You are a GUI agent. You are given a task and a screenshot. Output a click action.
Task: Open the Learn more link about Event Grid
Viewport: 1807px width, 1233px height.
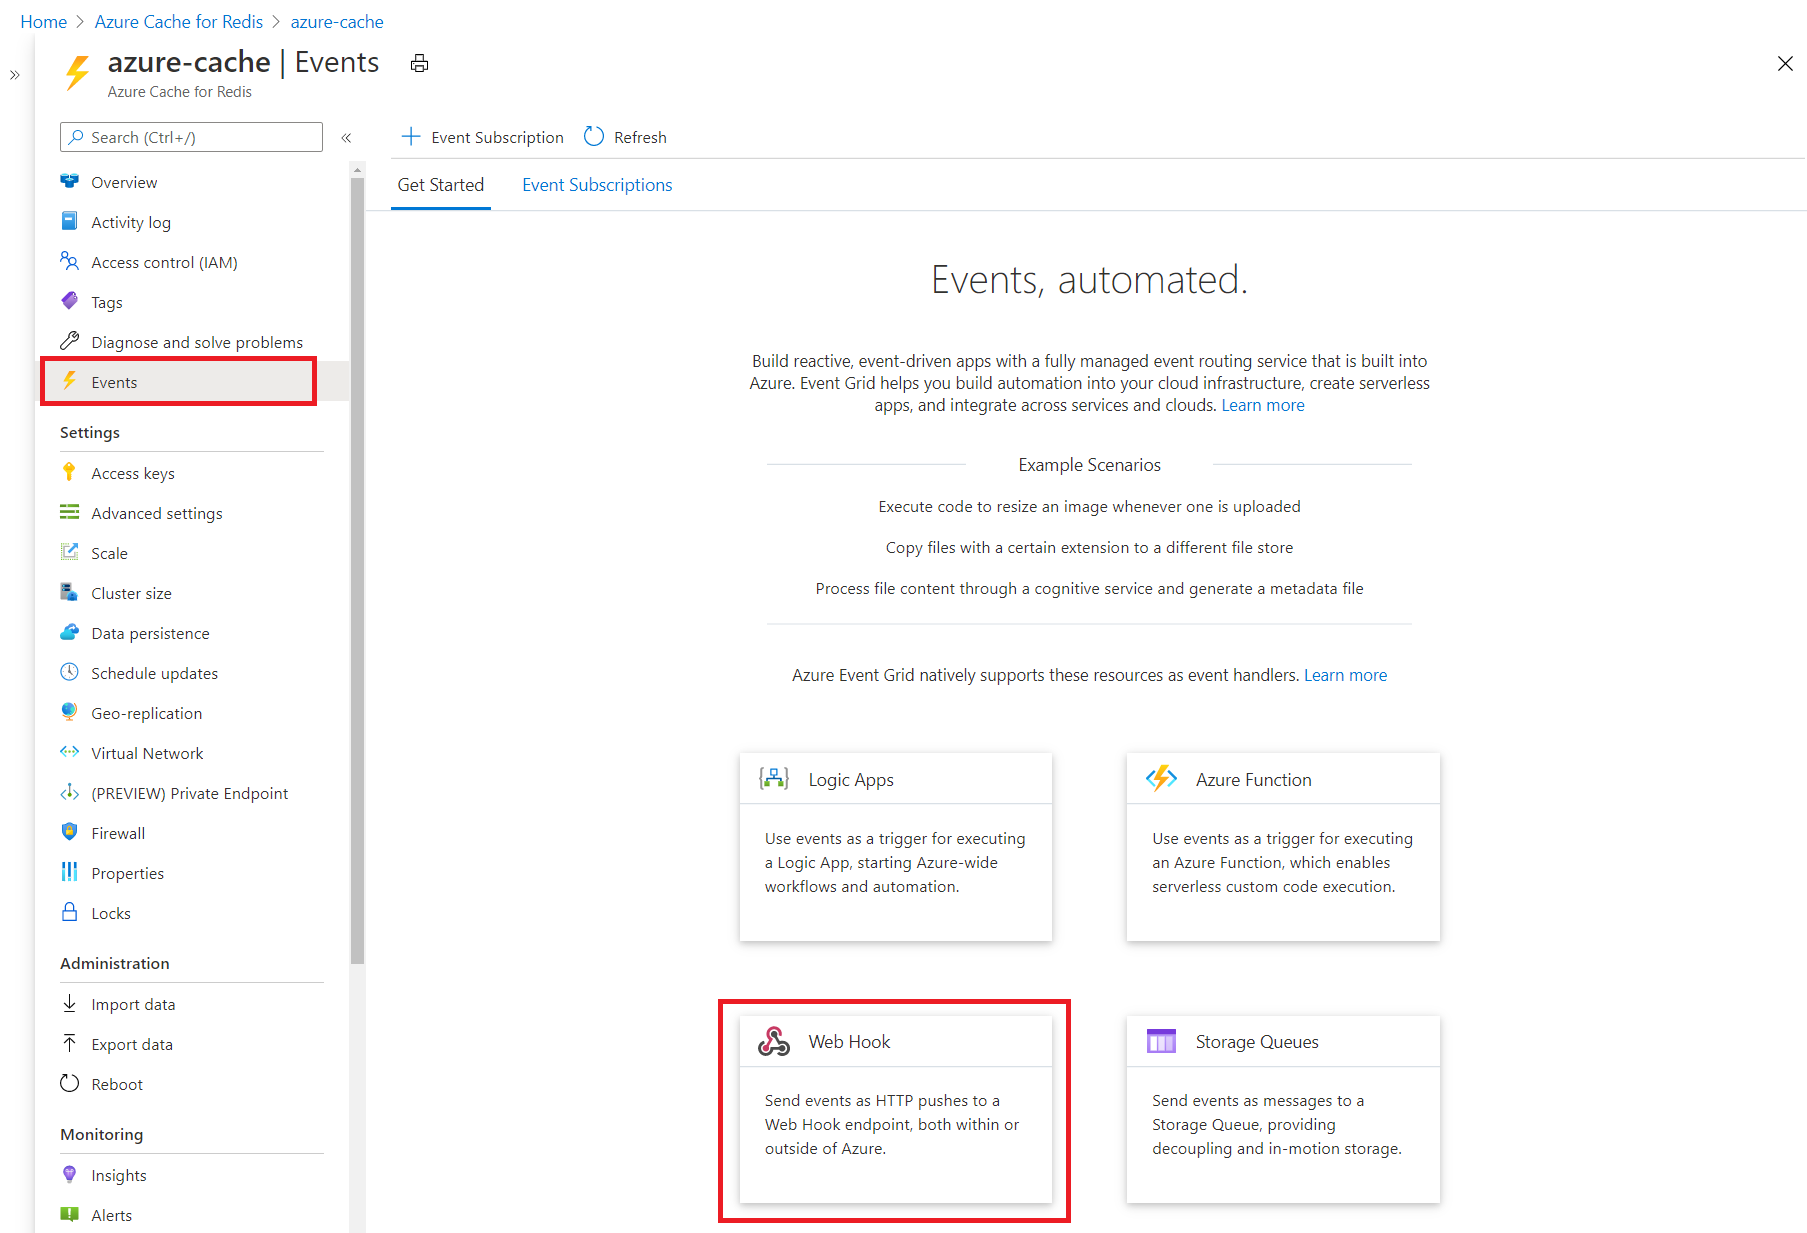tap(1262, 405)
